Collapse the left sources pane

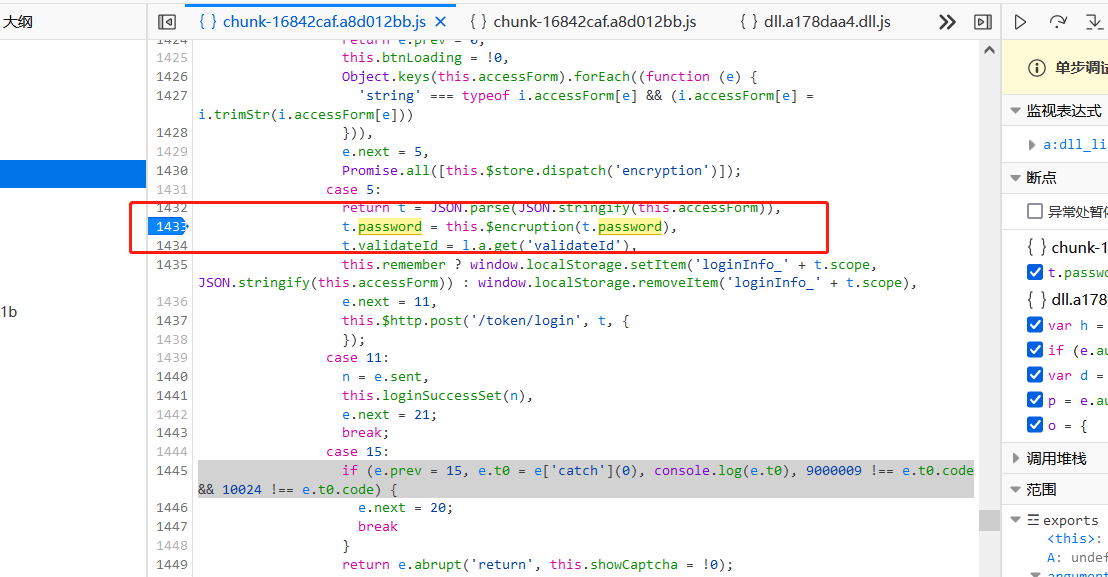167,21
